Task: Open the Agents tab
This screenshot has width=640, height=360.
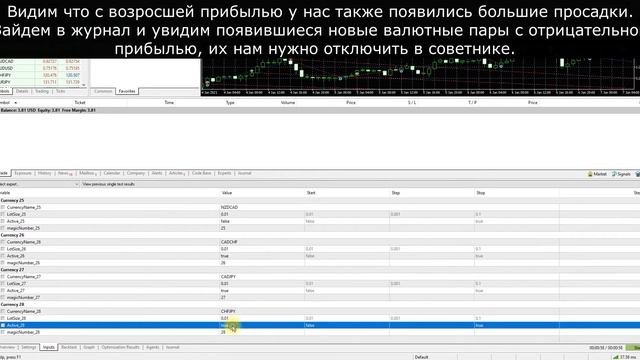Action: (x=153, y=347)
